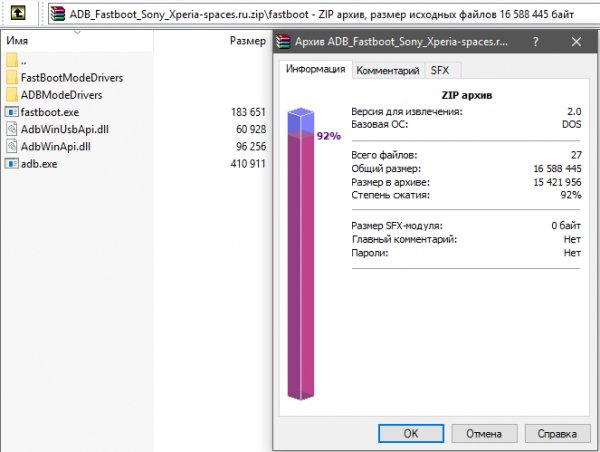
Task: Click the size value 410 911
Action: point(248,164)
